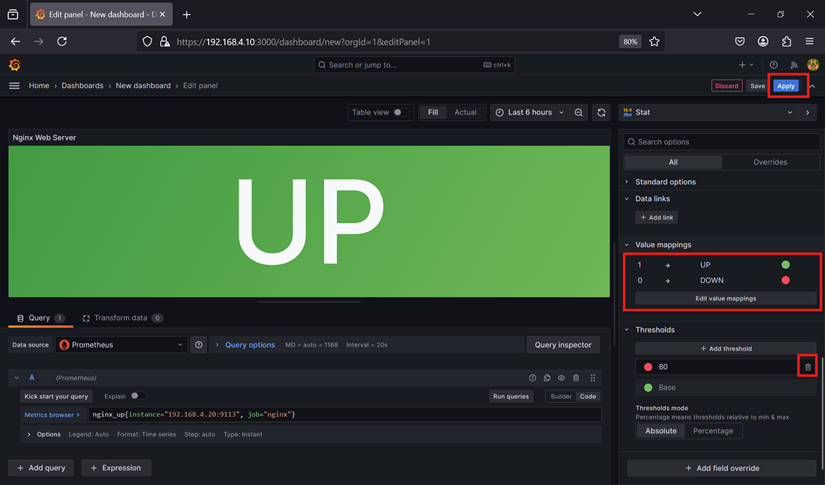Screen dimensions: 825x485
Task: Click Edit value mappings button
Action: point(726,299)
